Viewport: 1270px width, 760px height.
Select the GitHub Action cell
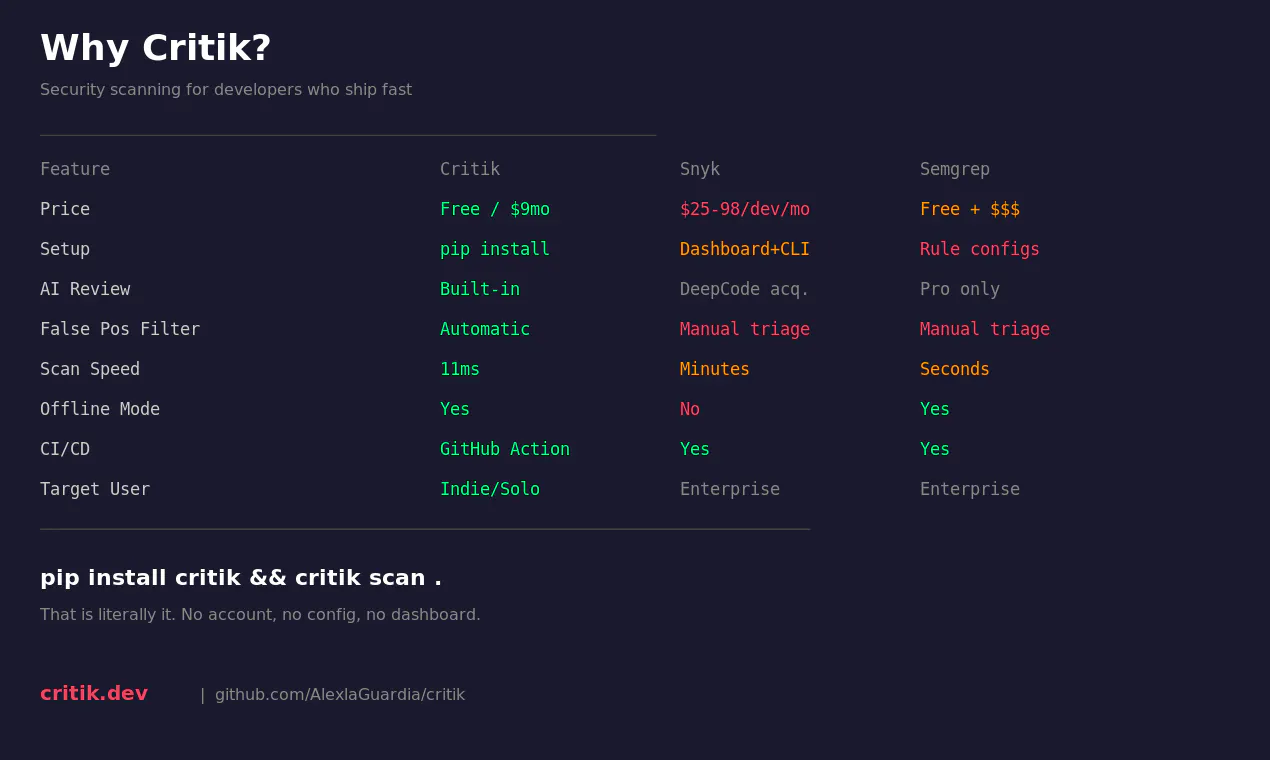[505, 449]
